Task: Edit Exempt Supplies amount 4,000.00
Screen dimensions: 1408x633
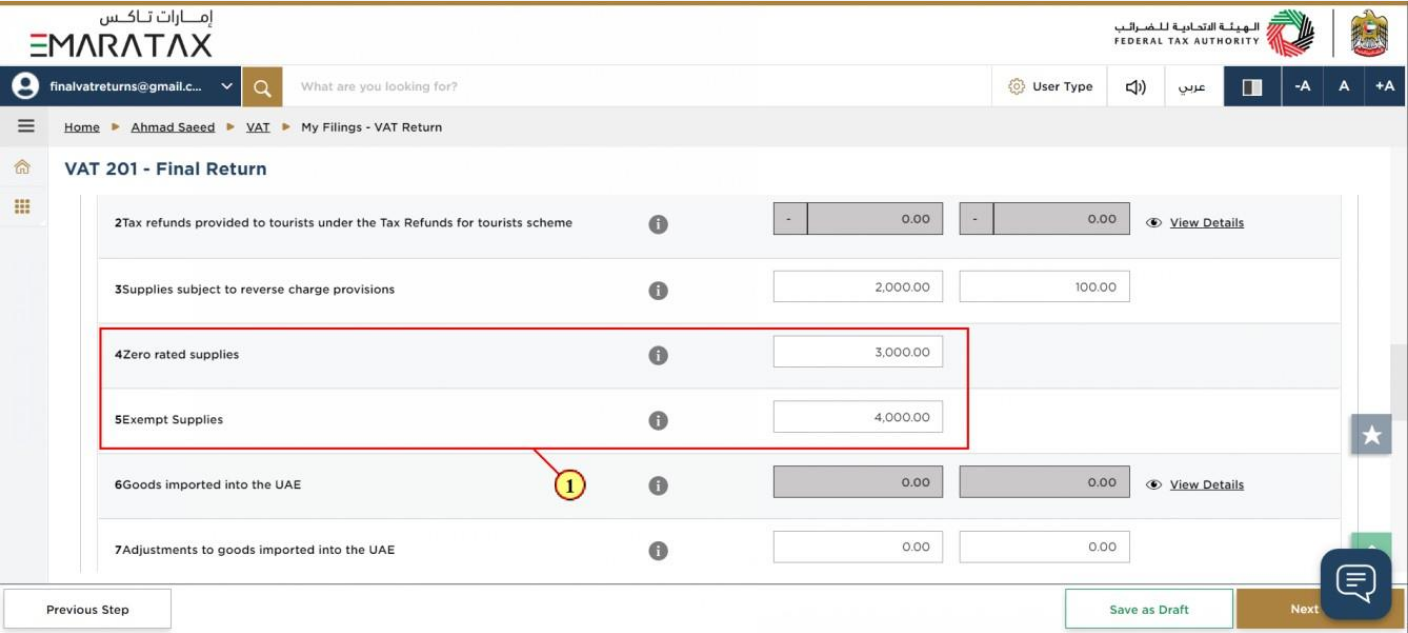Action: [x=858, y=417]
